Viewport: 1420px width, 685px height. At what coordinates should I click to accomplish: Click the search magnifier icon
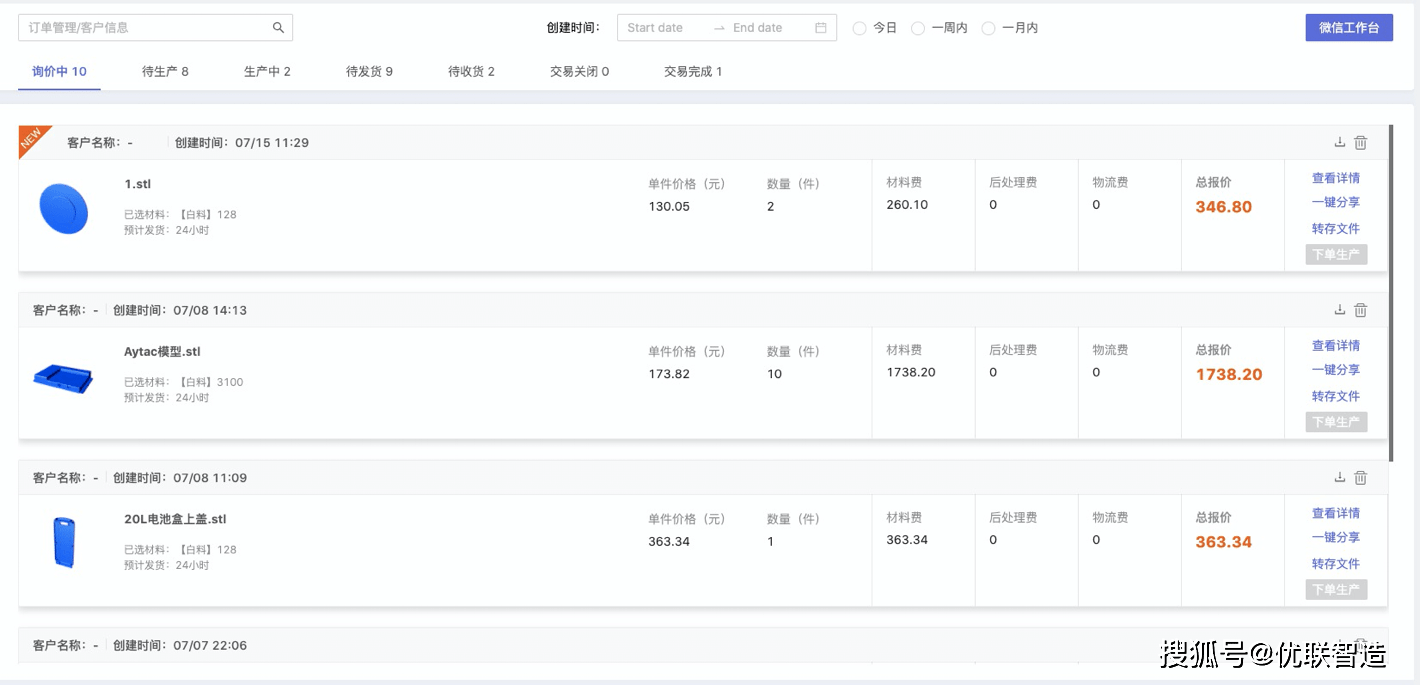coord(279,28)
